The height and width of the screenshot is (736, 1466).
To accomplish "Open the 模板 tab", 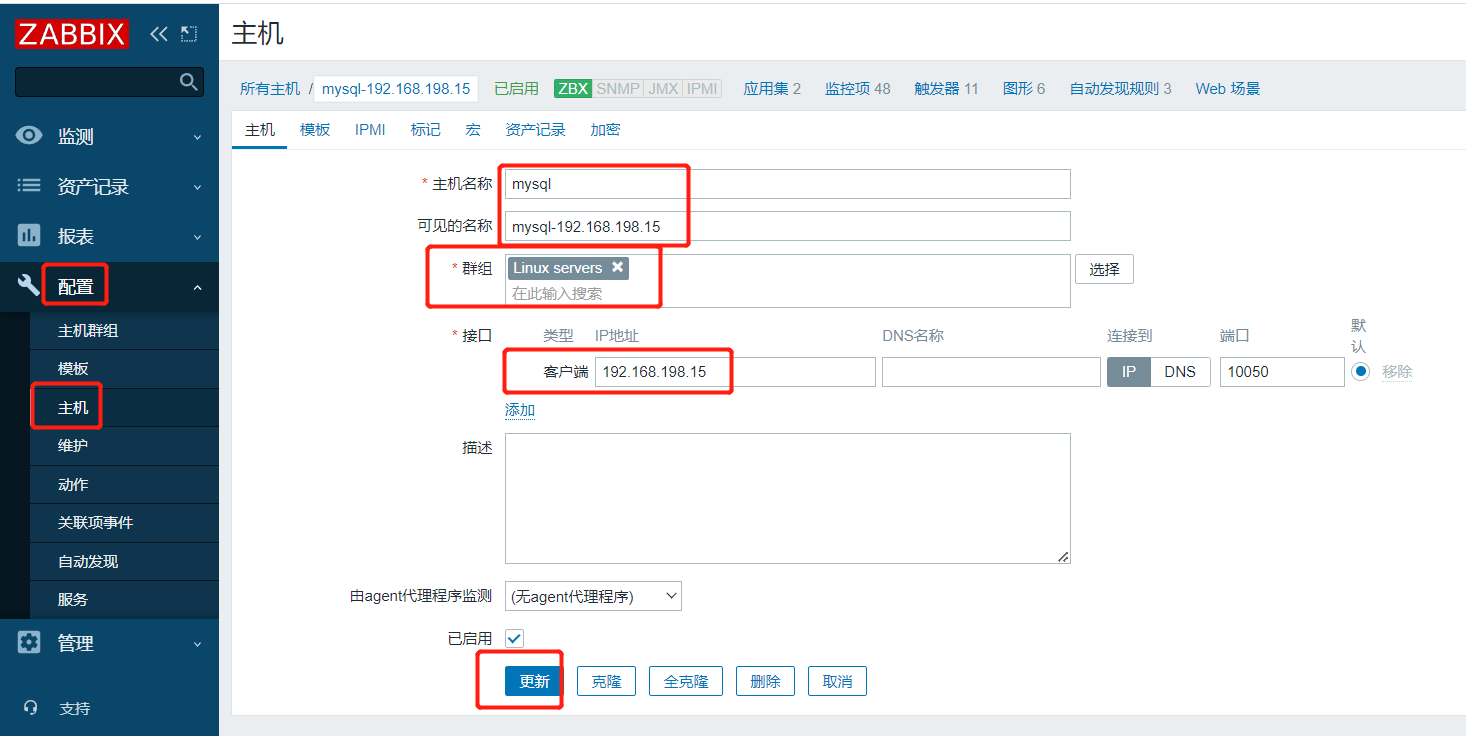I will 315,130.
